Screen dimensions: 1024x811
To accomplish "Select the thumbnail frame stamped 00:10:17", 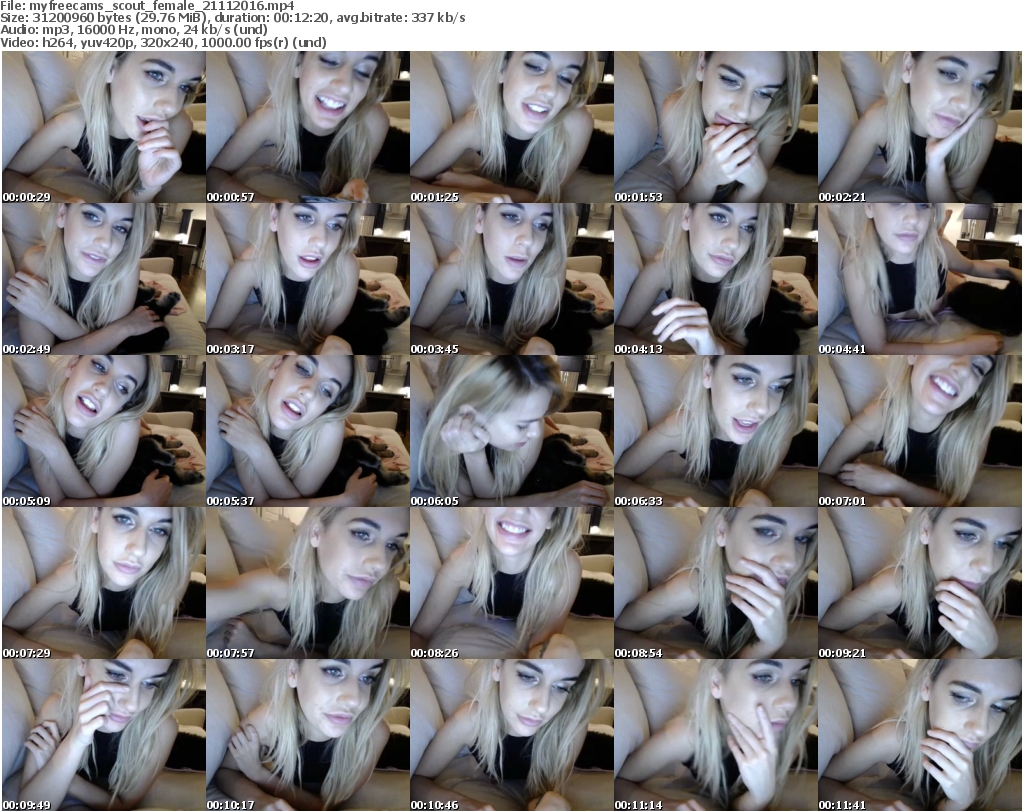I will [308, 735].
